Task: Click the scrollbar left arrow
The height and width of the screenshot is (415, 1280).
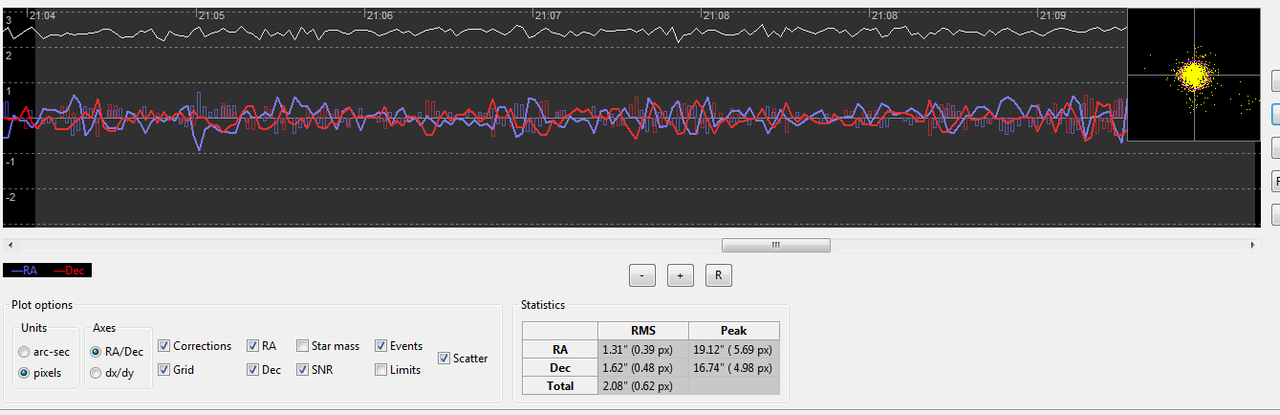Action: pos(9,244)
